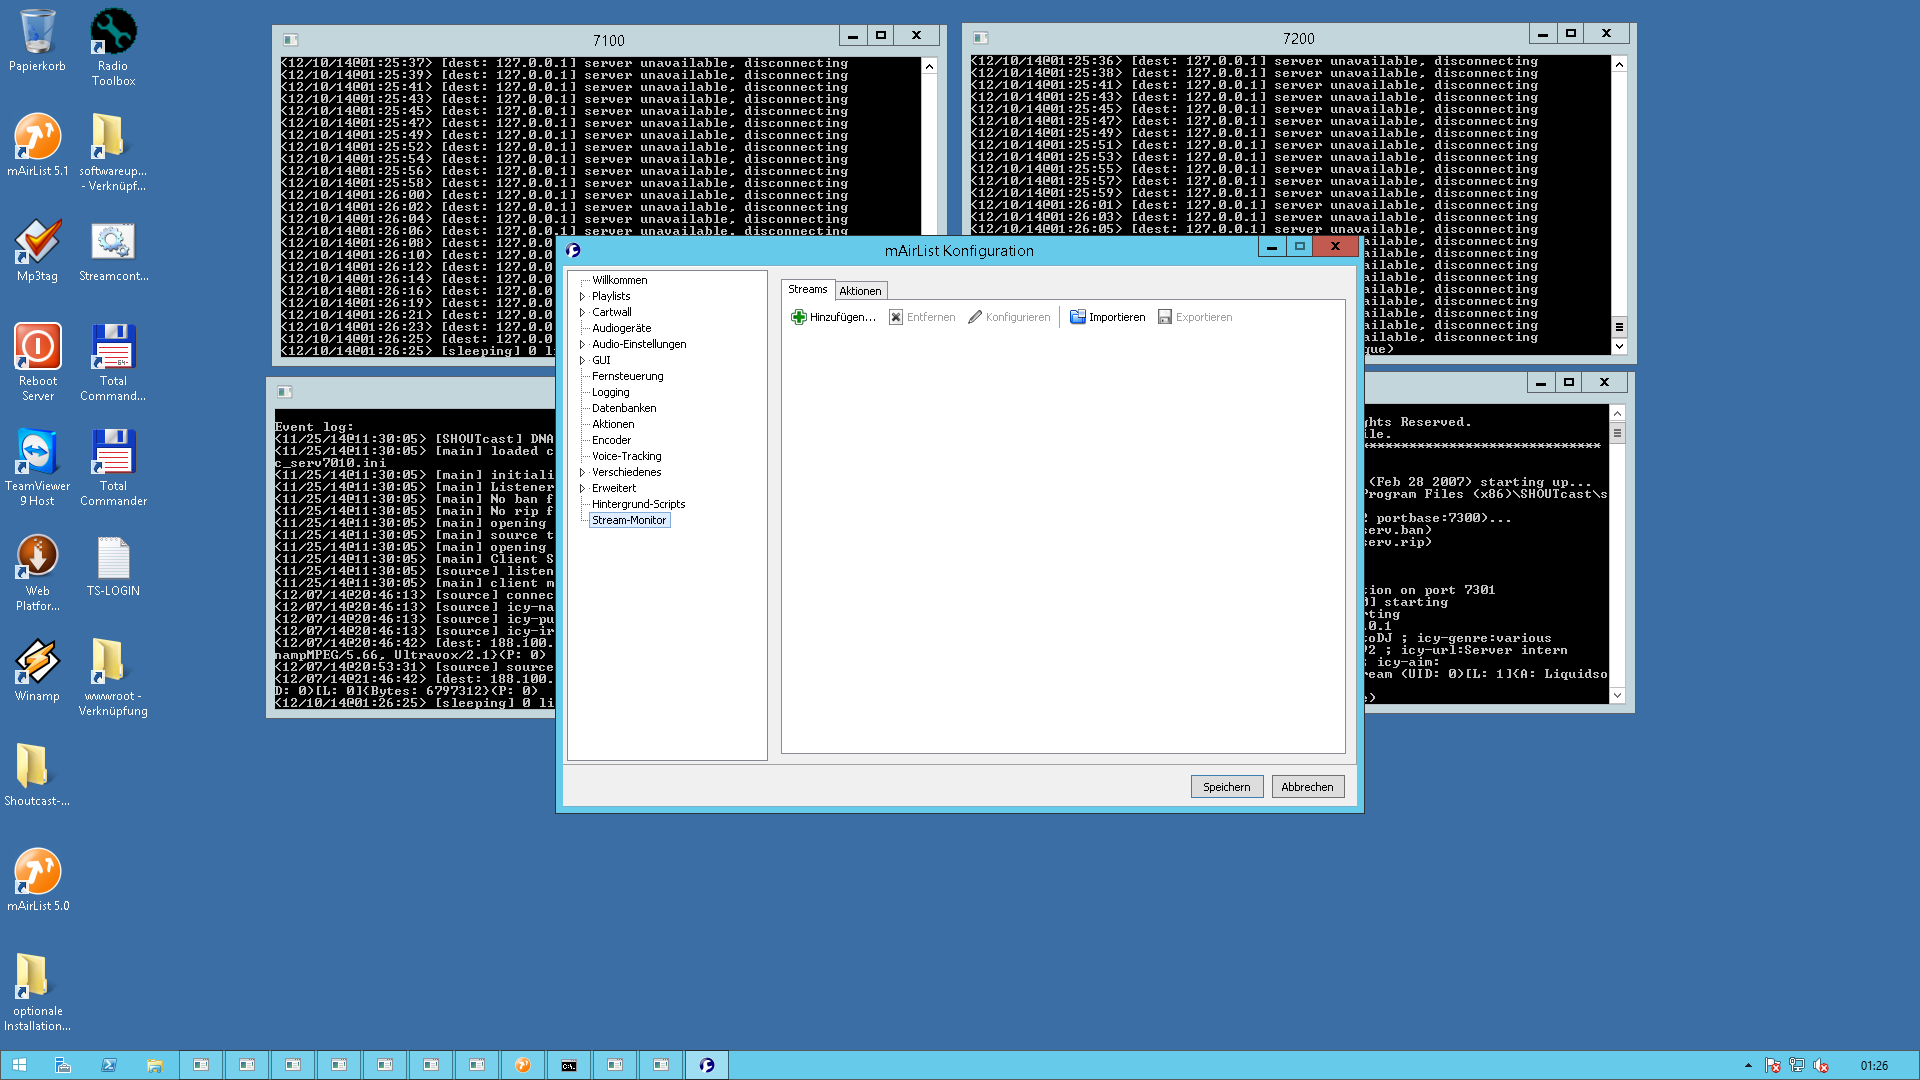Click the Importieren folder icon

tap(1077, 317)
